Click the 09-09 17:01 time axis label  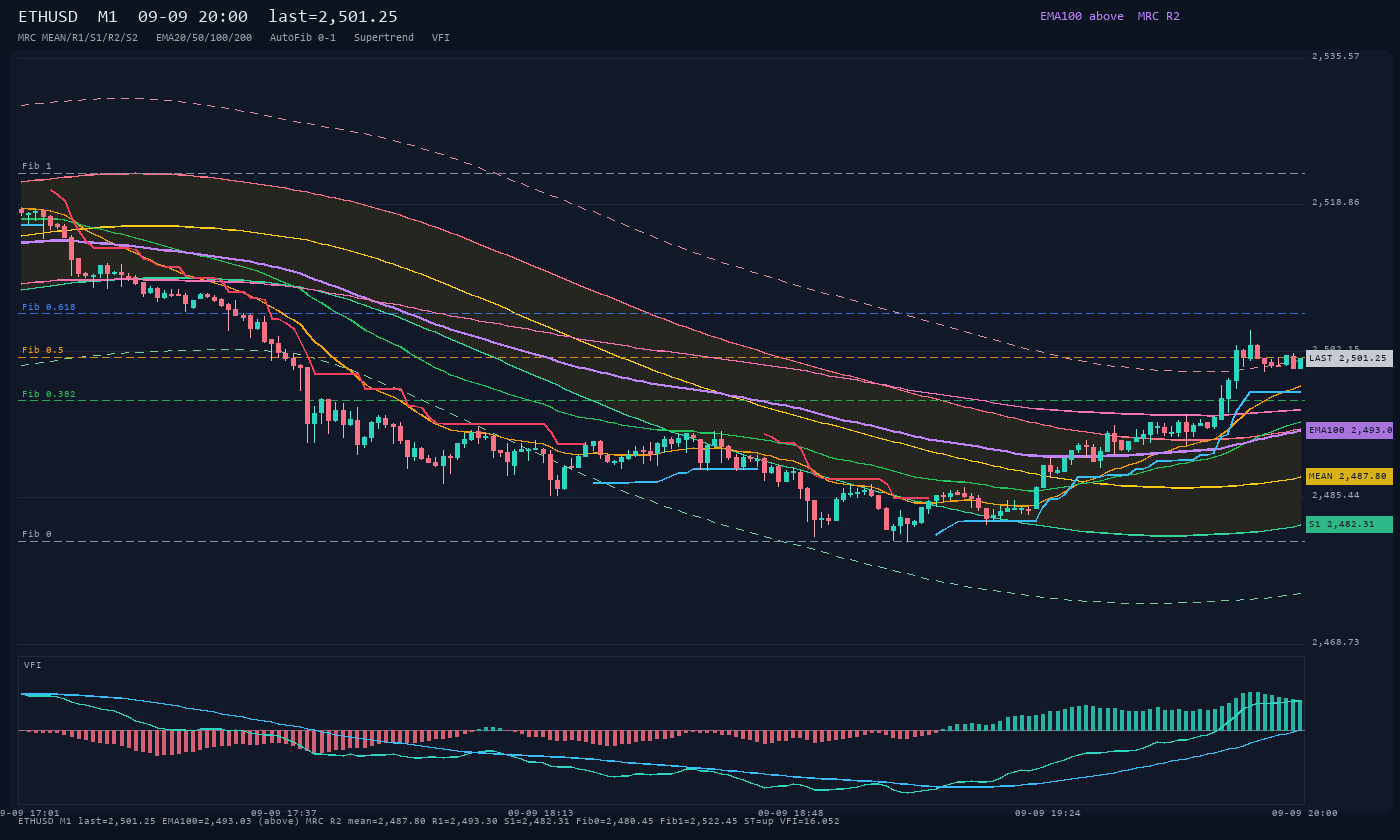point(30,813)
